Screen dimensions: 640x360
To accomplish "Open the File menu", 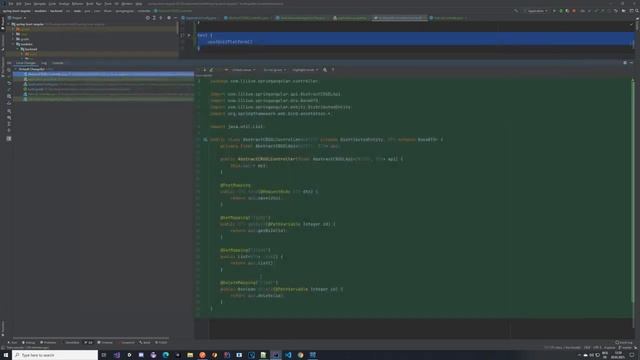I will click(11, 4).
